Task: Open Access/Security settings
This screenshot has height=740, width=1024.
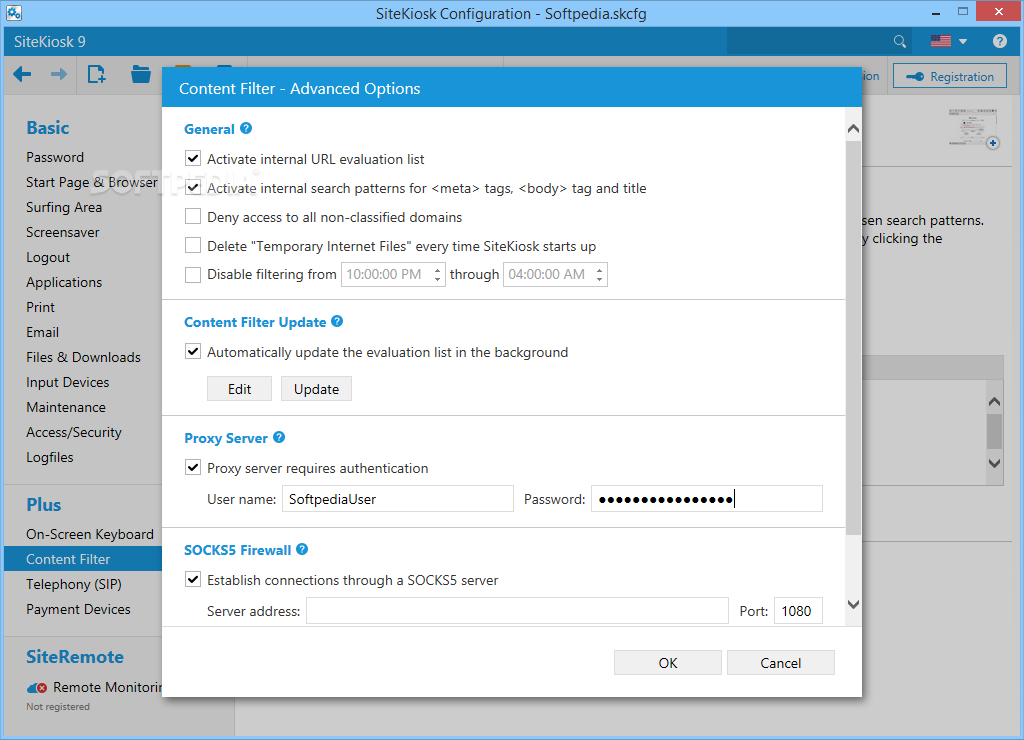Action: click(74, 432)
